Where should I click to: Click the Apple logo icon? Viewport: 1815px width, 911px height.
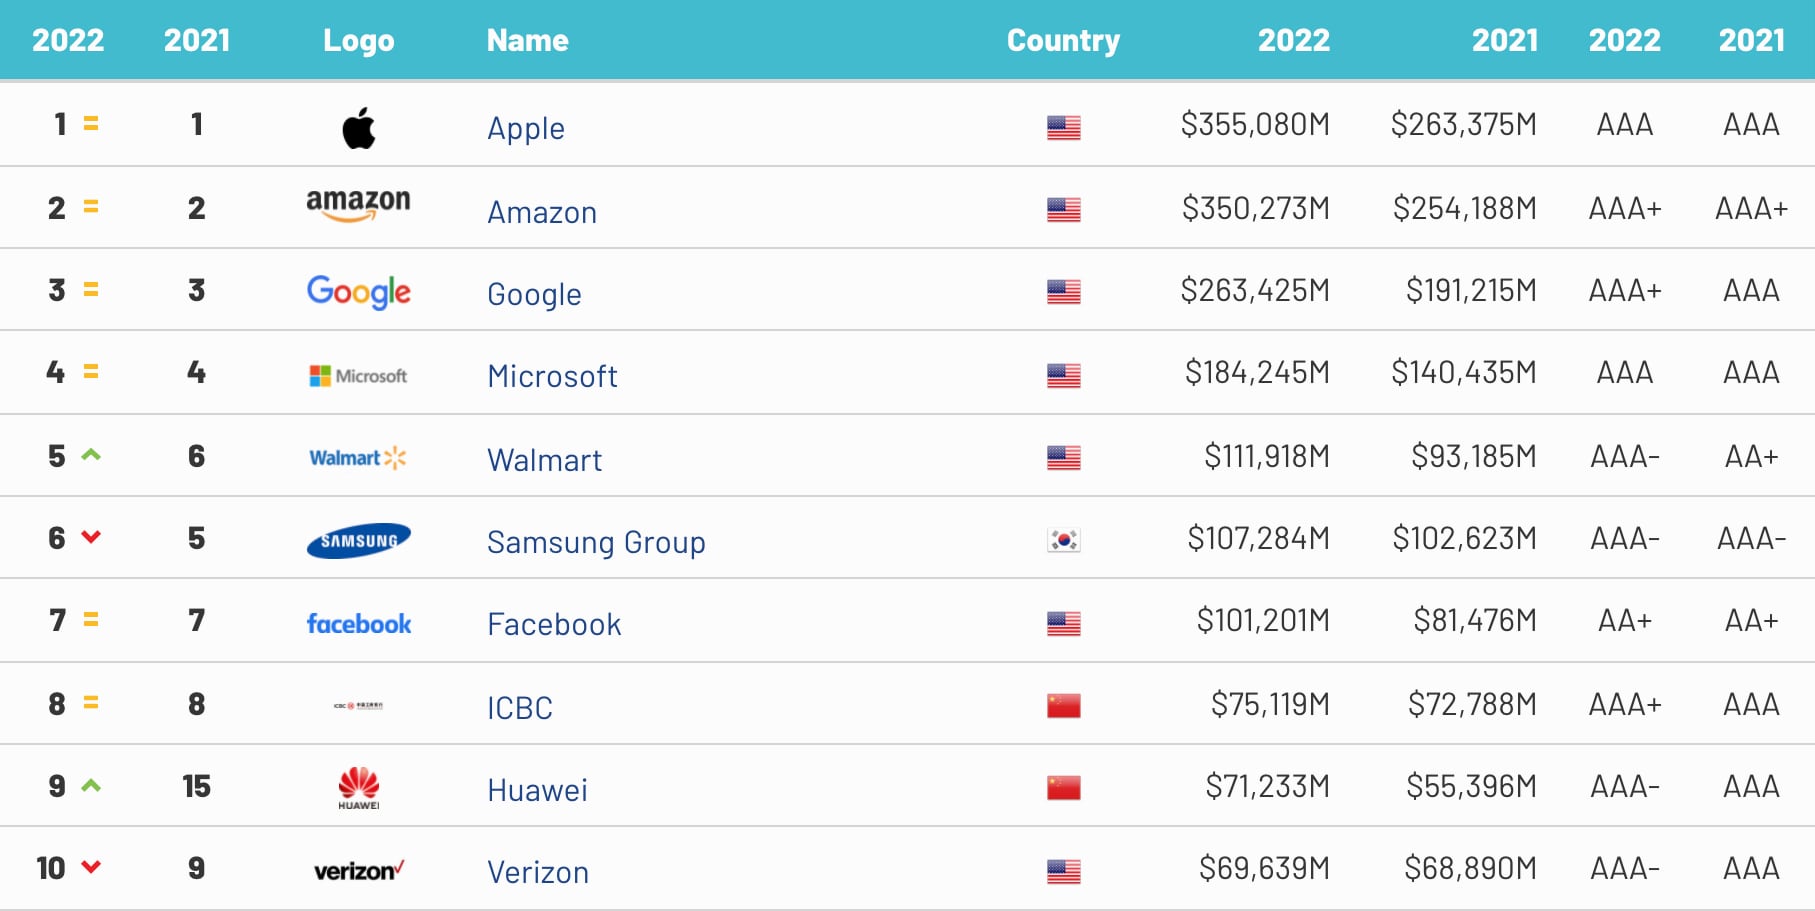tap(359, 128)
